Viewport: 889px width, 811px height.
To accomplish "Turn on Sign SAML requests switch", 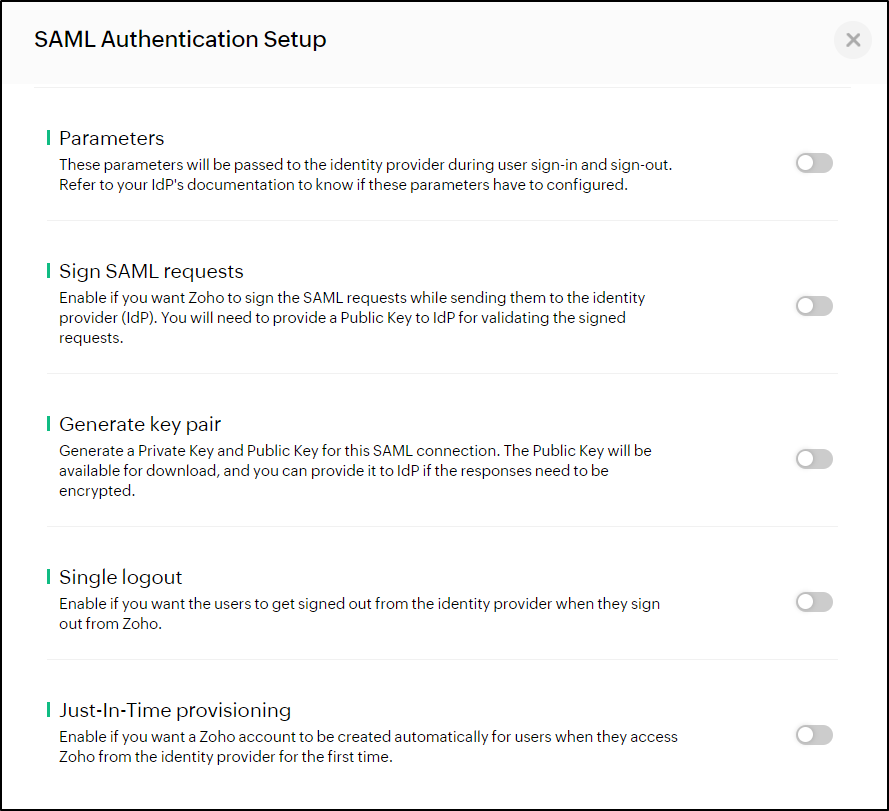I will 814,306.
